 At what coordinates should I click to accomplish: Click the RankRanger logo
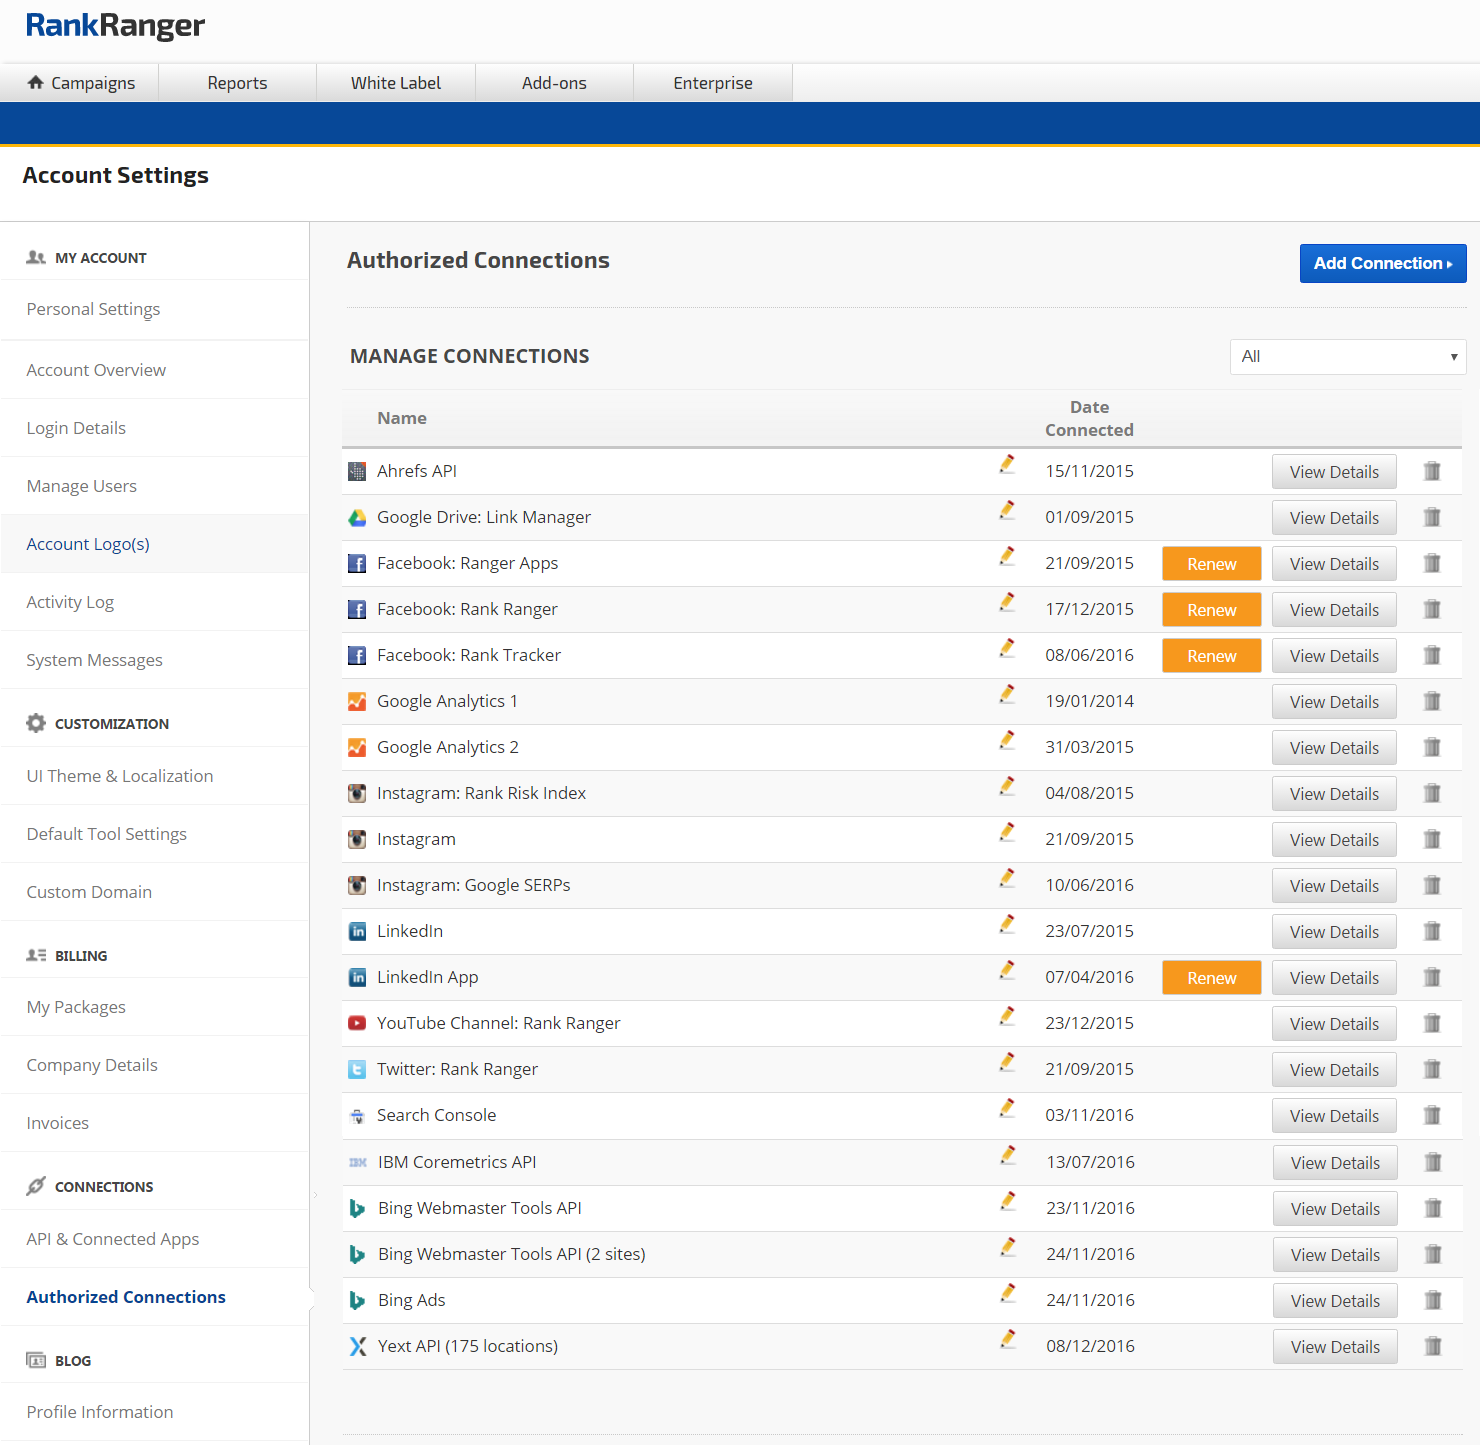115,26
